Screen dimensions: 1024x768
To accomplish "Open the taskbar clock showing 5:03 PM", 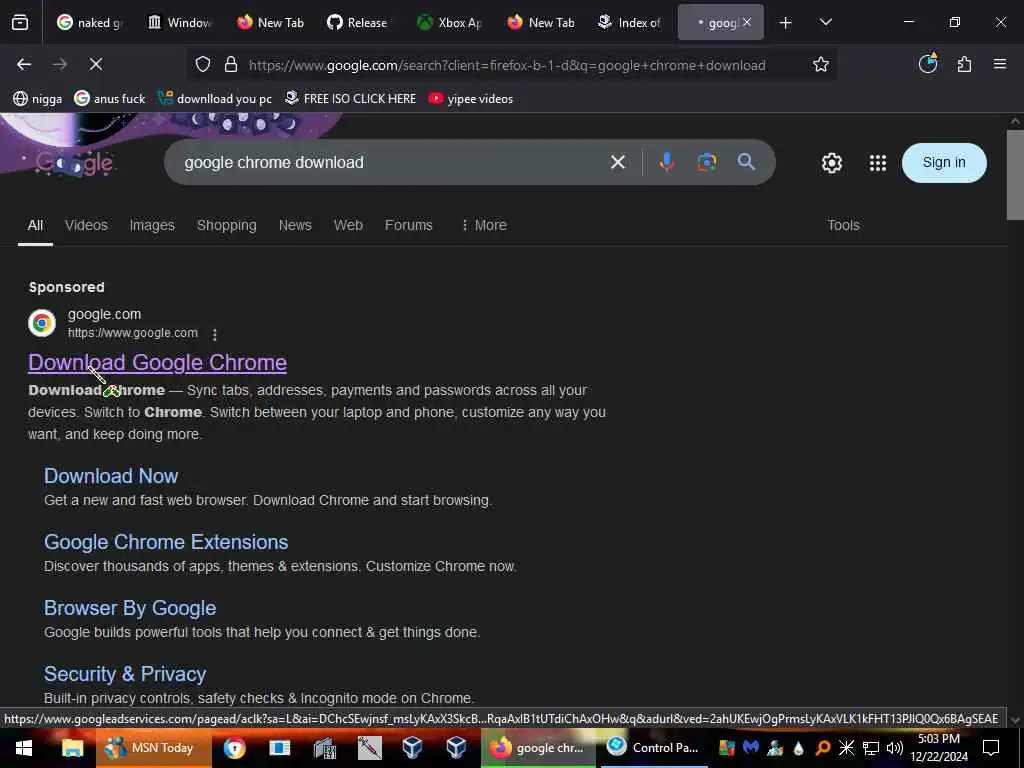I will tap(939, 748).
